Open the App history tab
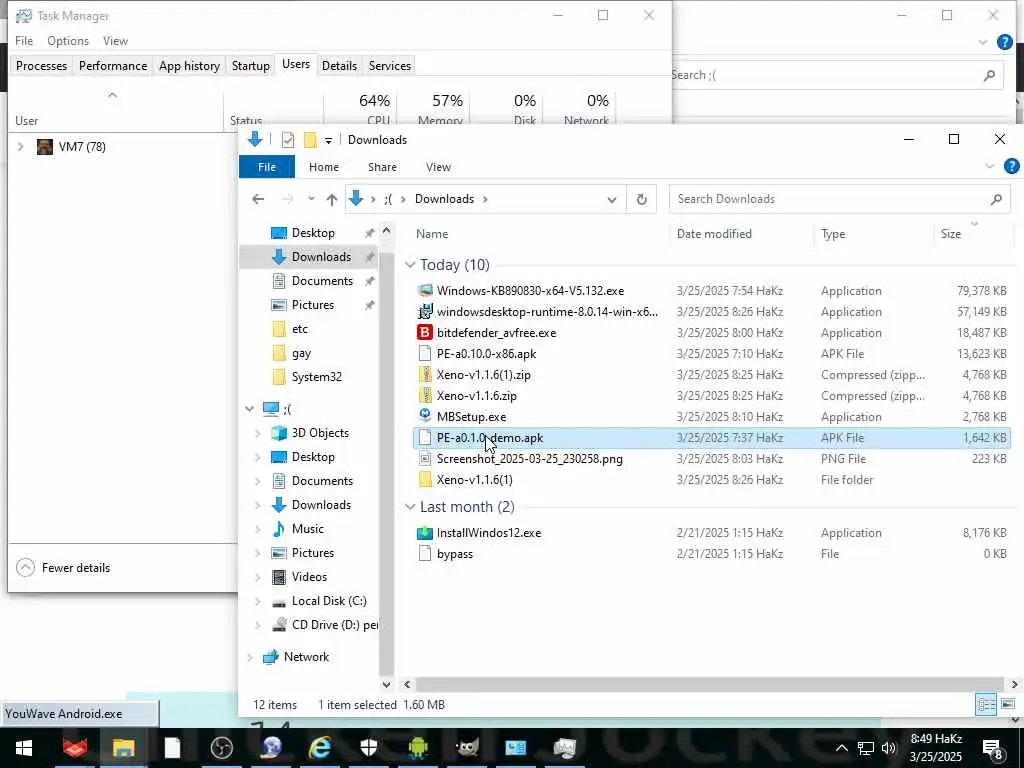This screenshot has height=768, width=1024. 189,66
